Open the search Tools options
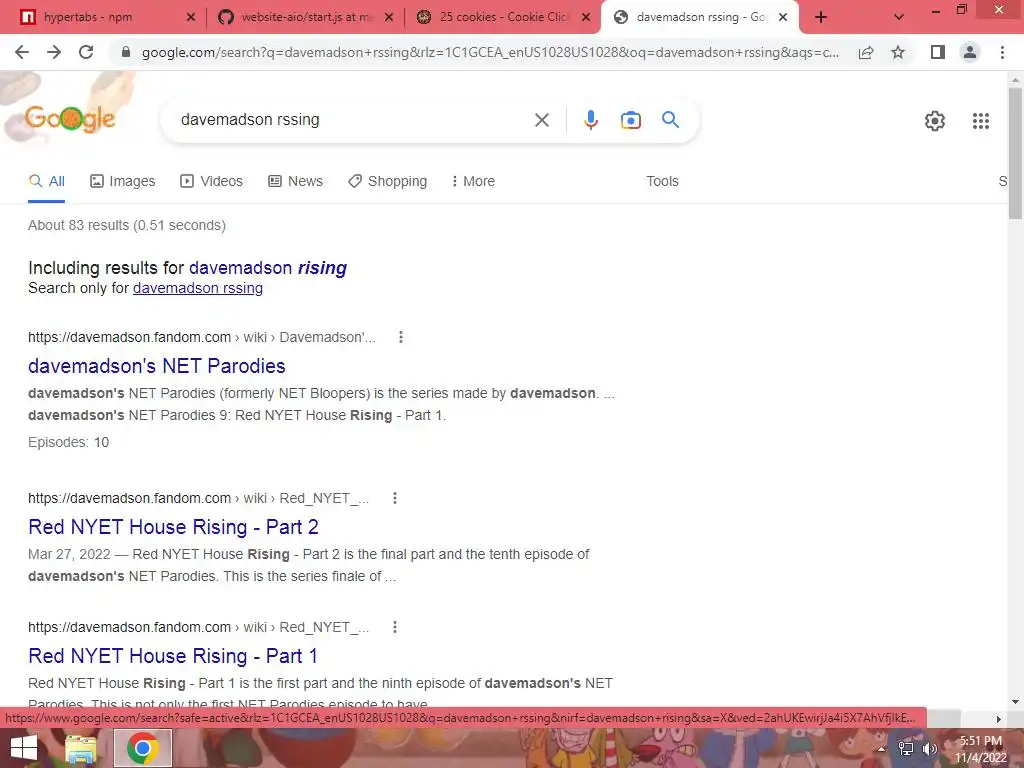Screen dimensions: 1024x768 [x=662, y=181]
